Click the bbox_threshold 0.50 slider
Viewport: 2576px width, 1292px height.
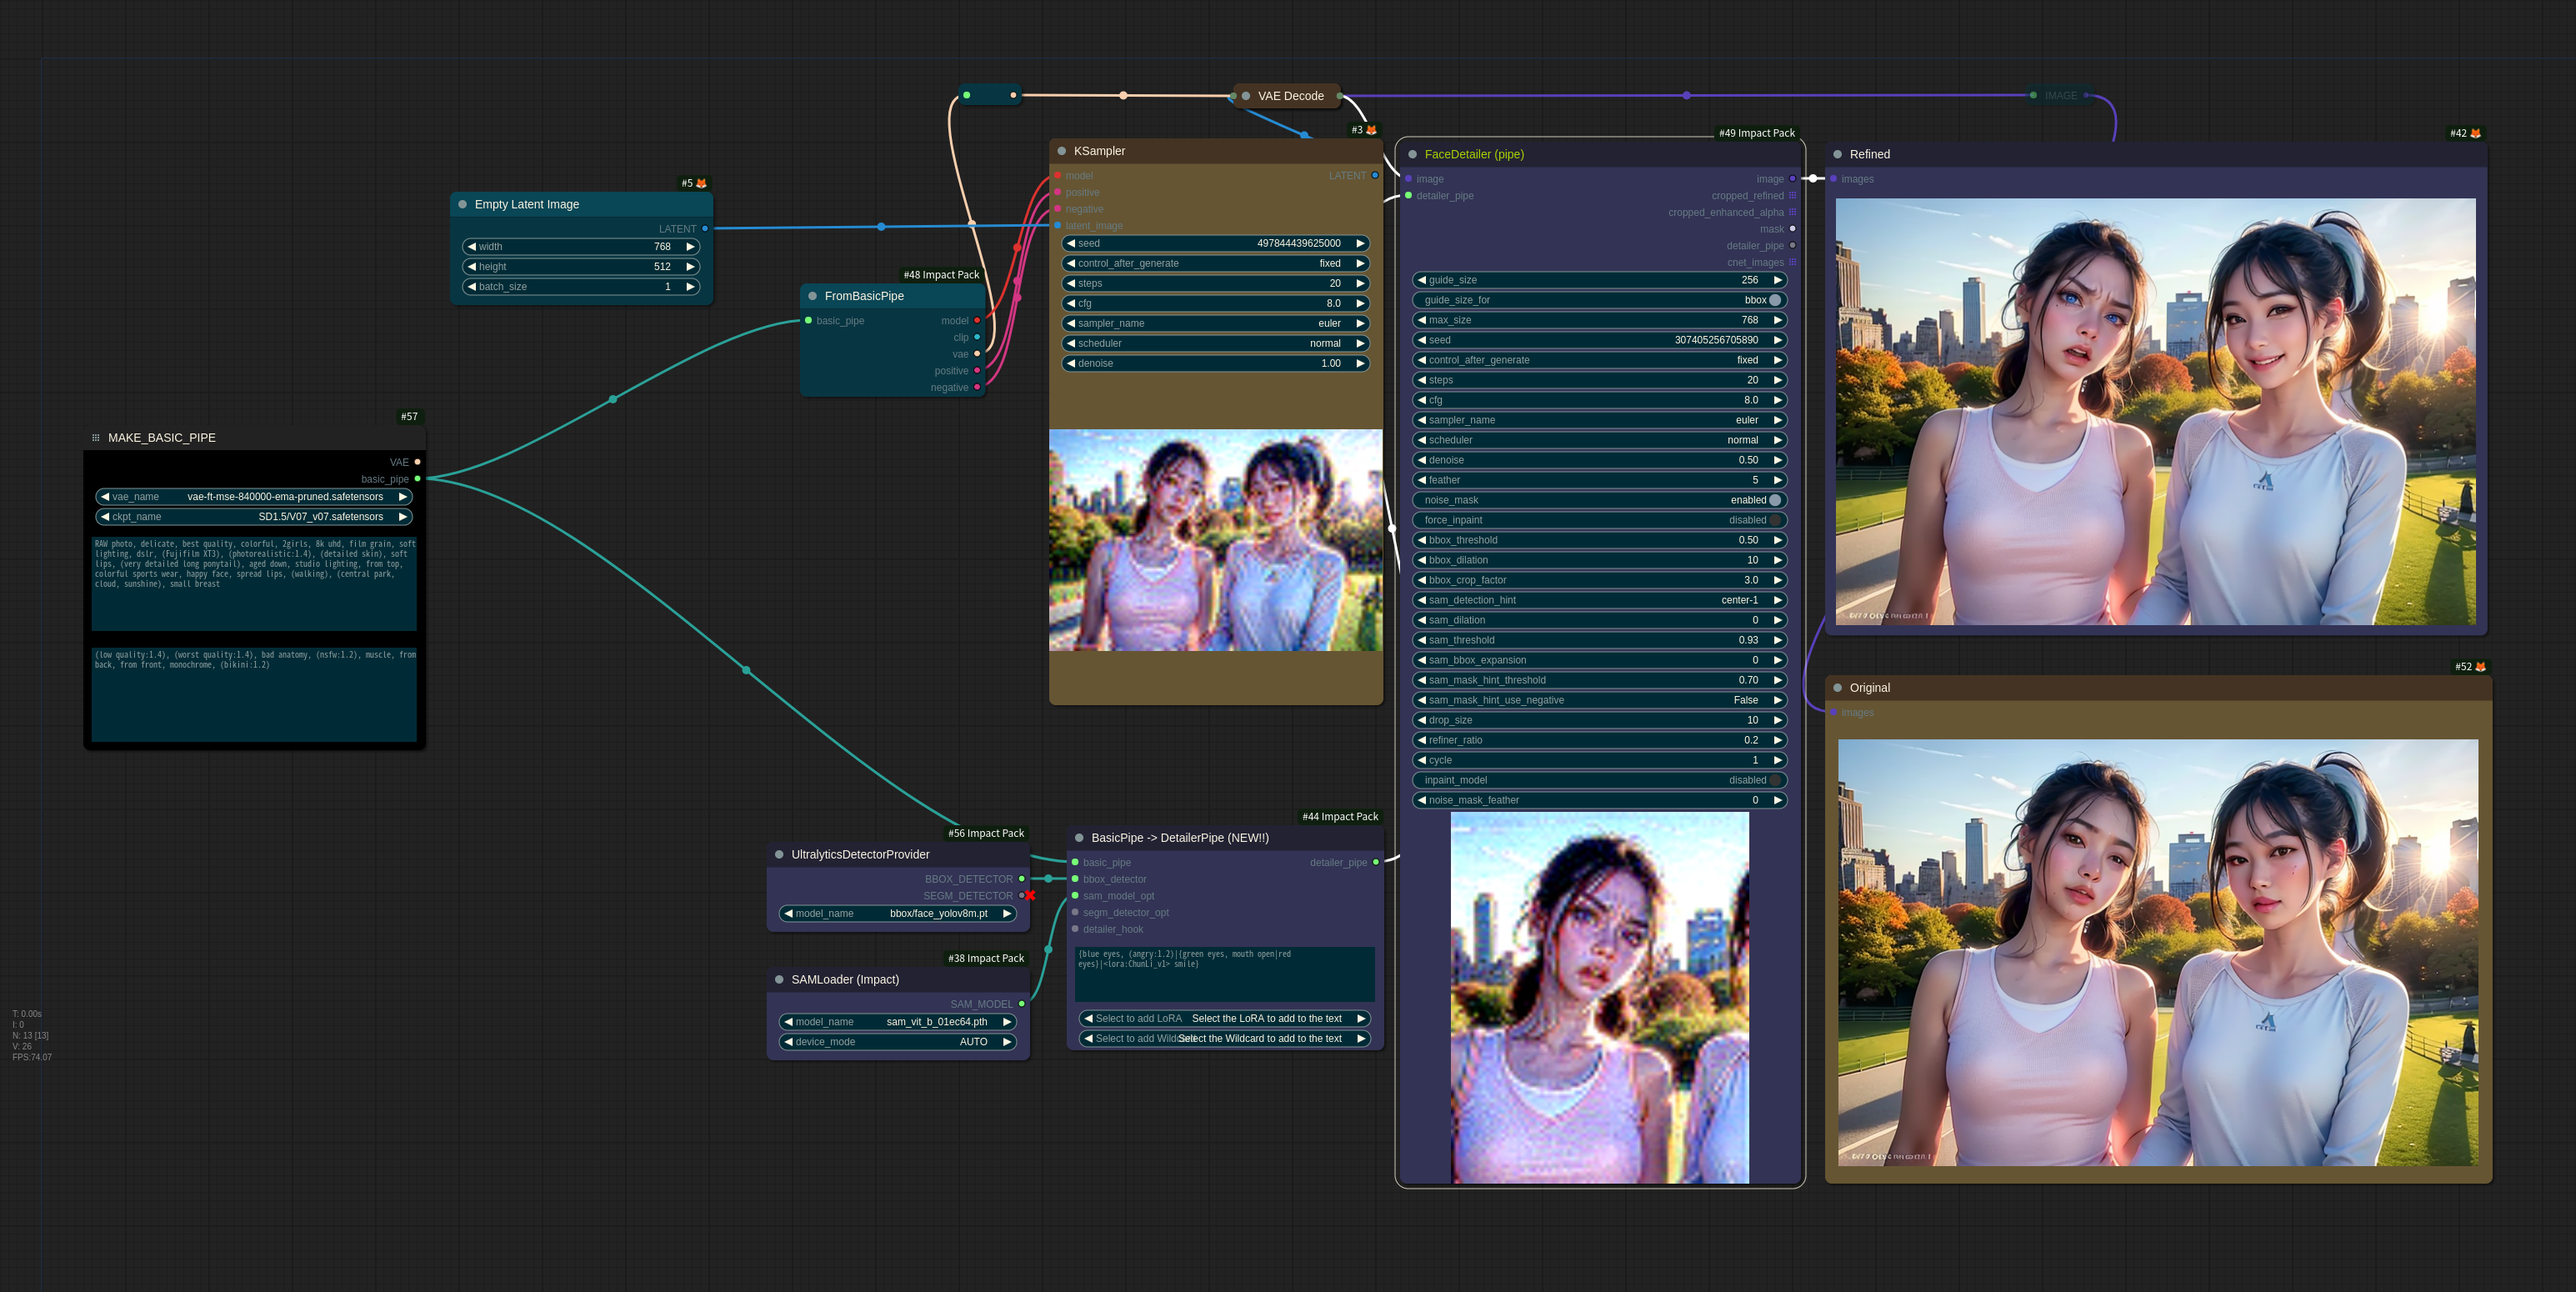1599,540
